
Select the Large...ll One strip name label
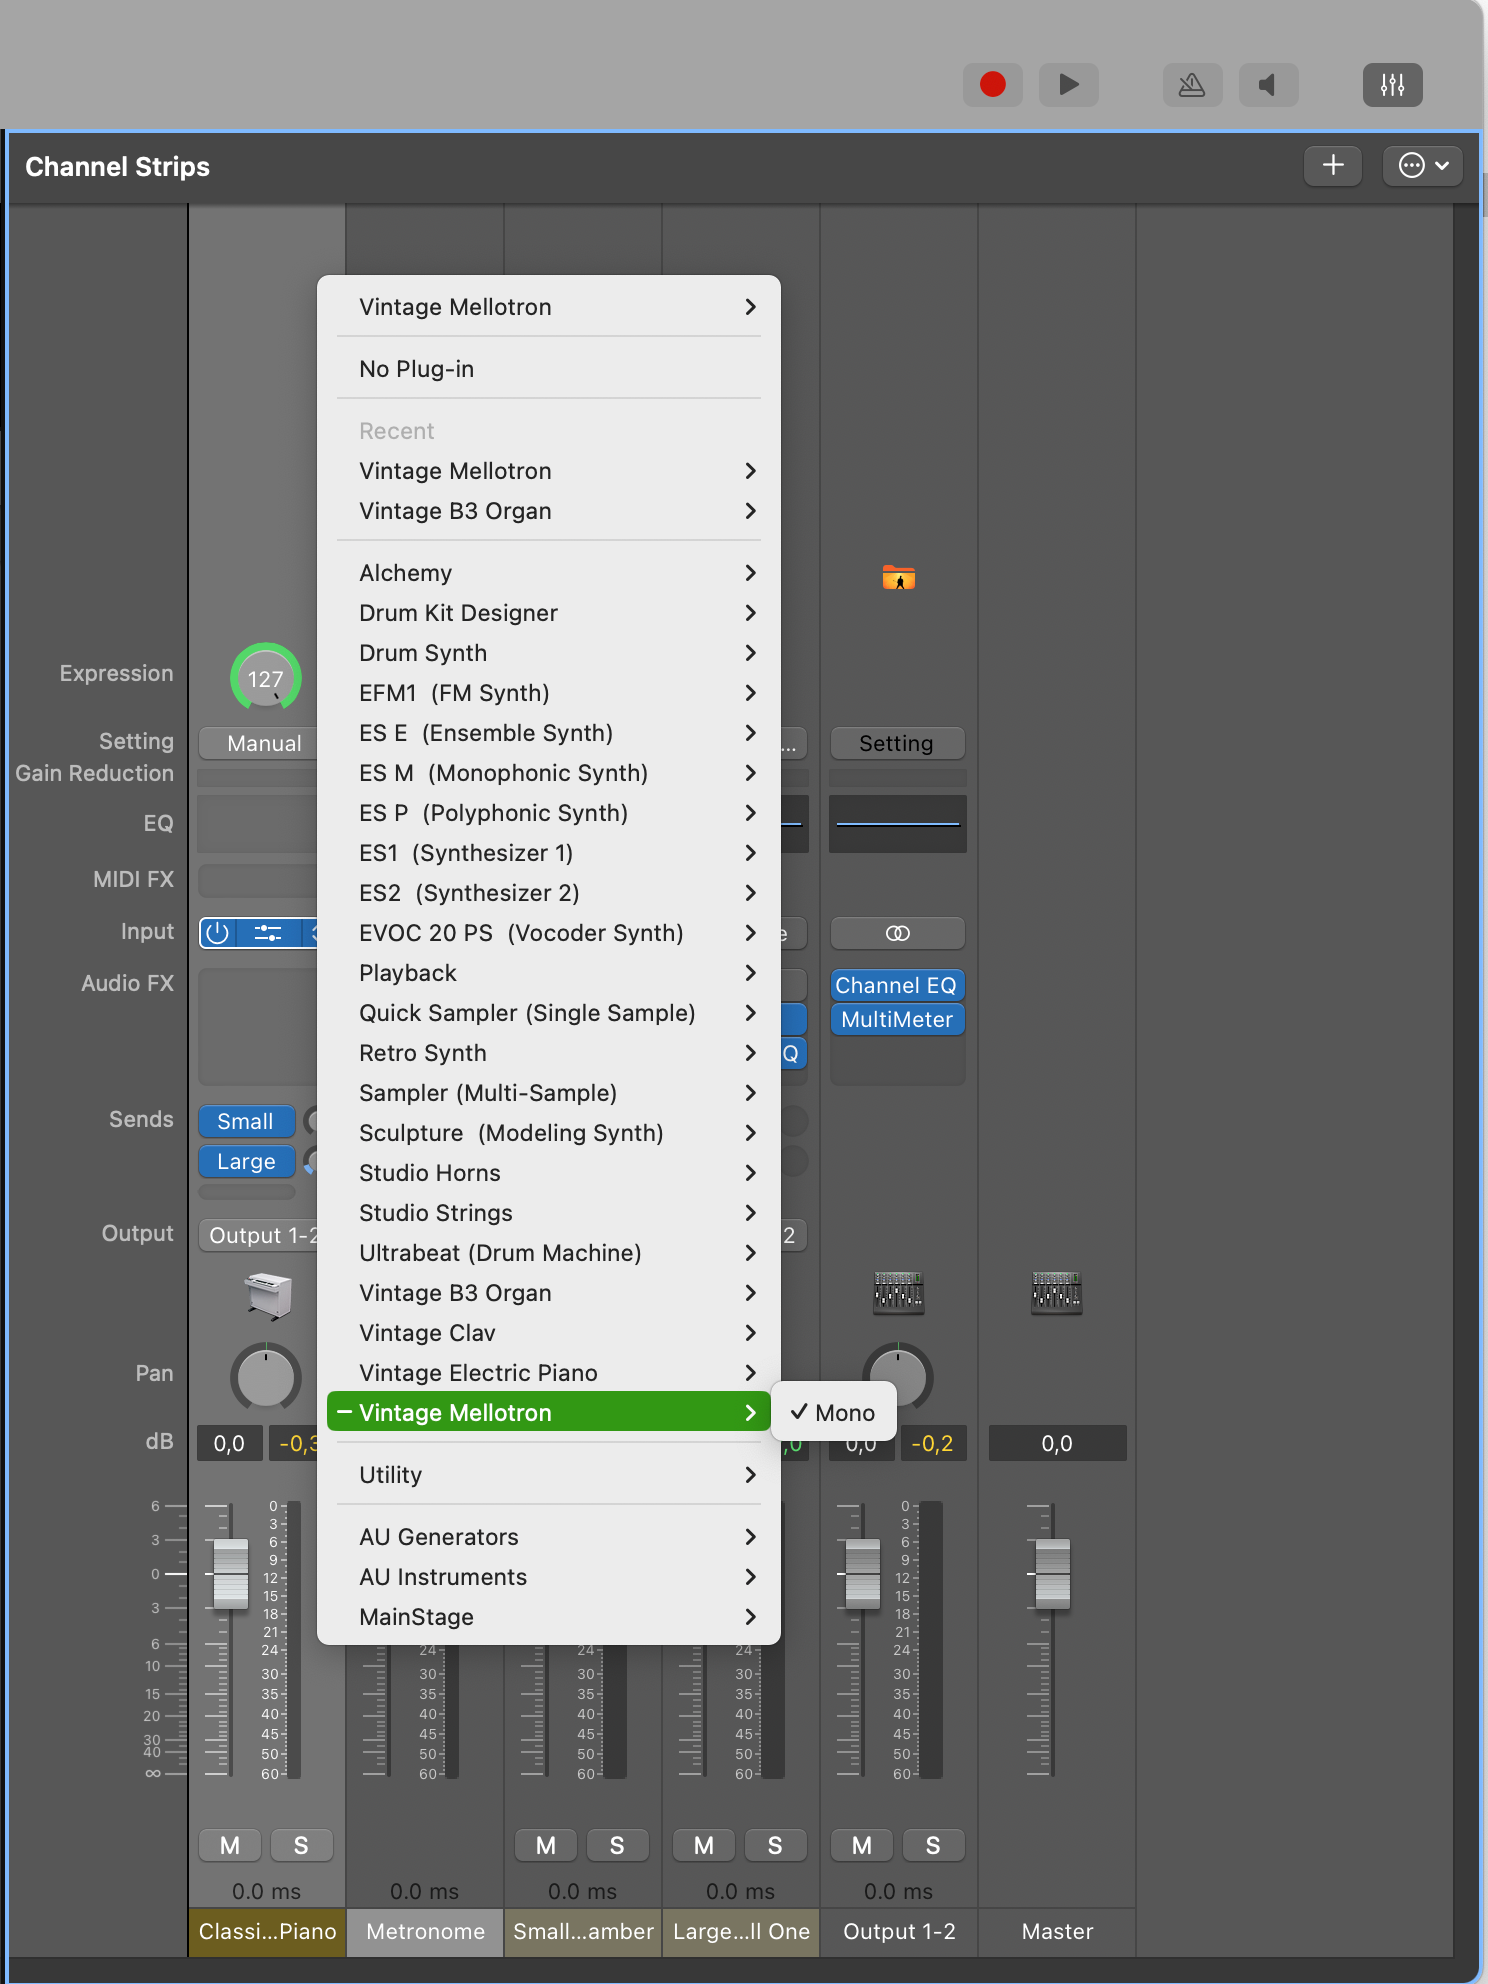[741, 1932]
